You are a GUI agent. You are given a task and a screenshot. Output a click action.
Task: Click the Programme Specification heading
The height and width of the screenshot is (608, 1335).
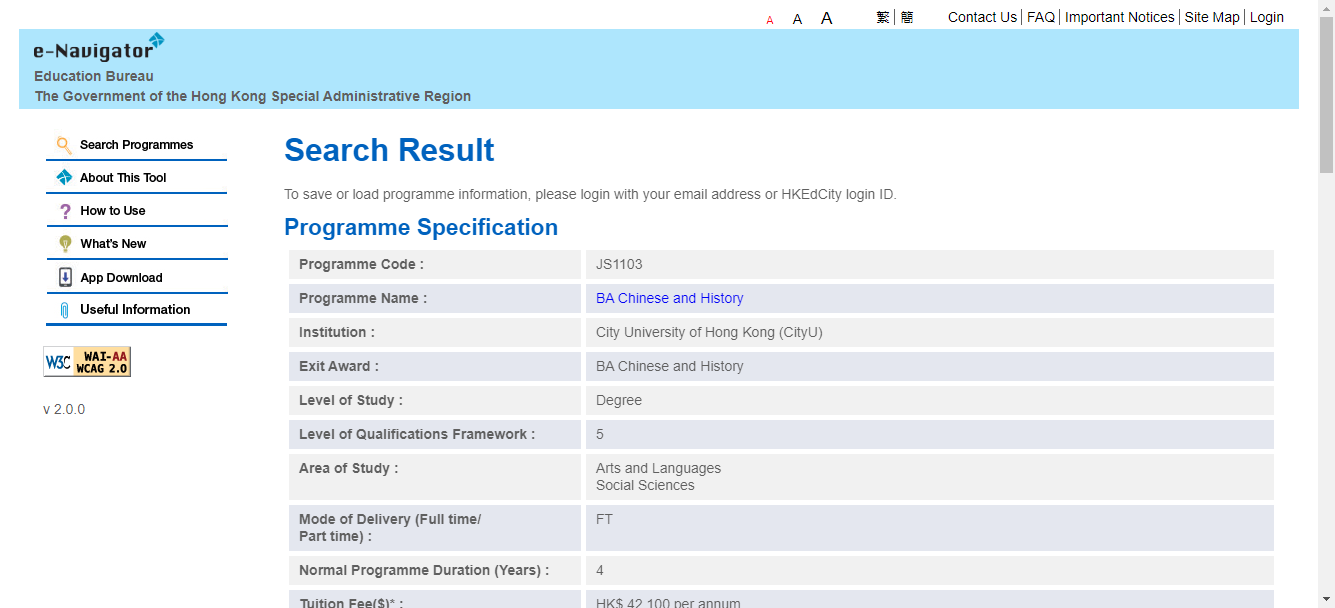pyautogui.click(x=421, y=227)
